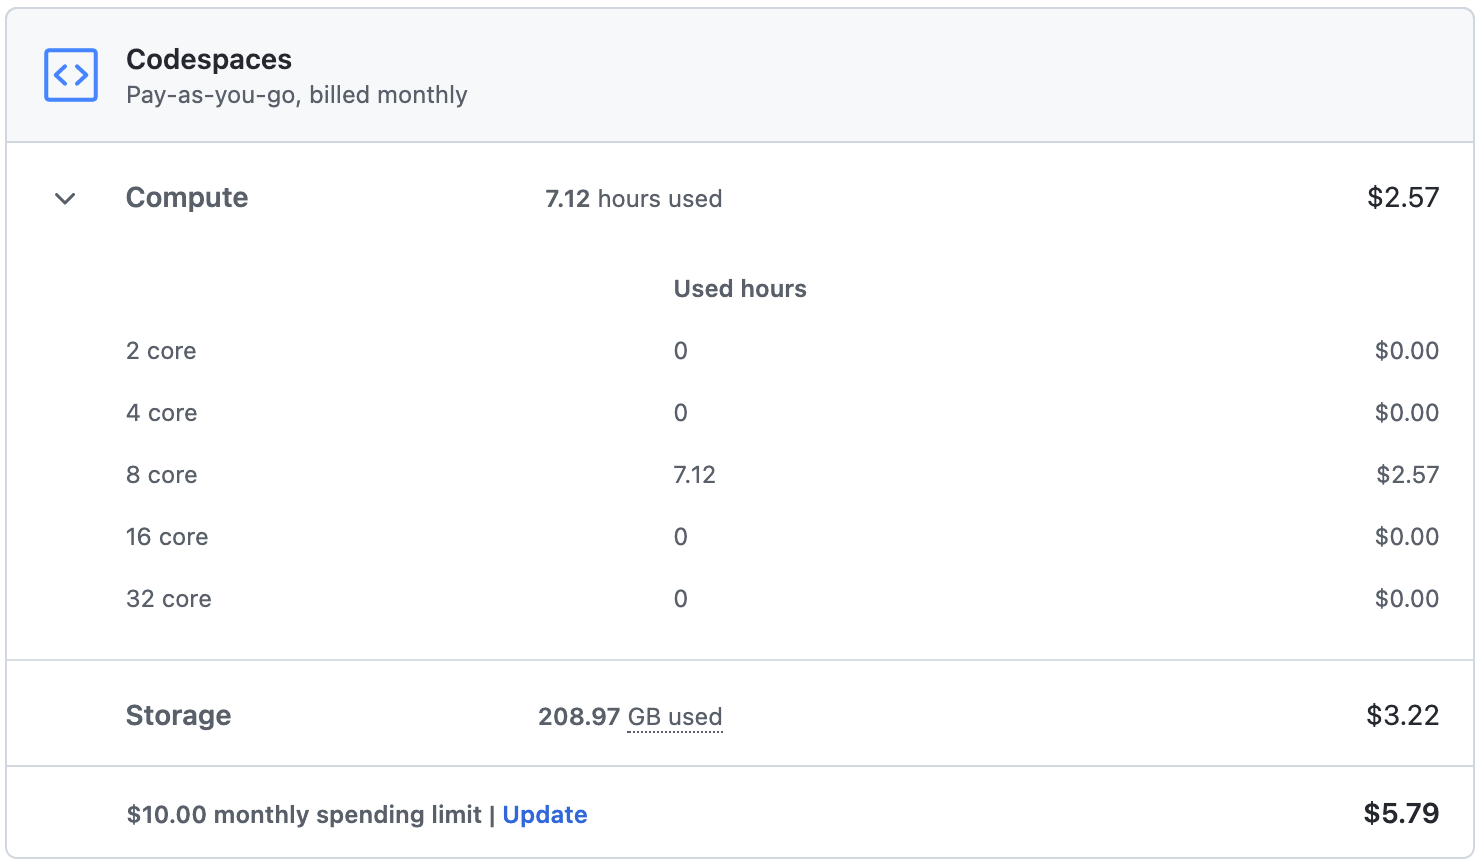This screenshot has width=1481, height=865.
Task: Click the 7.12 used hours value for 8 core
Action: [695, 475]
